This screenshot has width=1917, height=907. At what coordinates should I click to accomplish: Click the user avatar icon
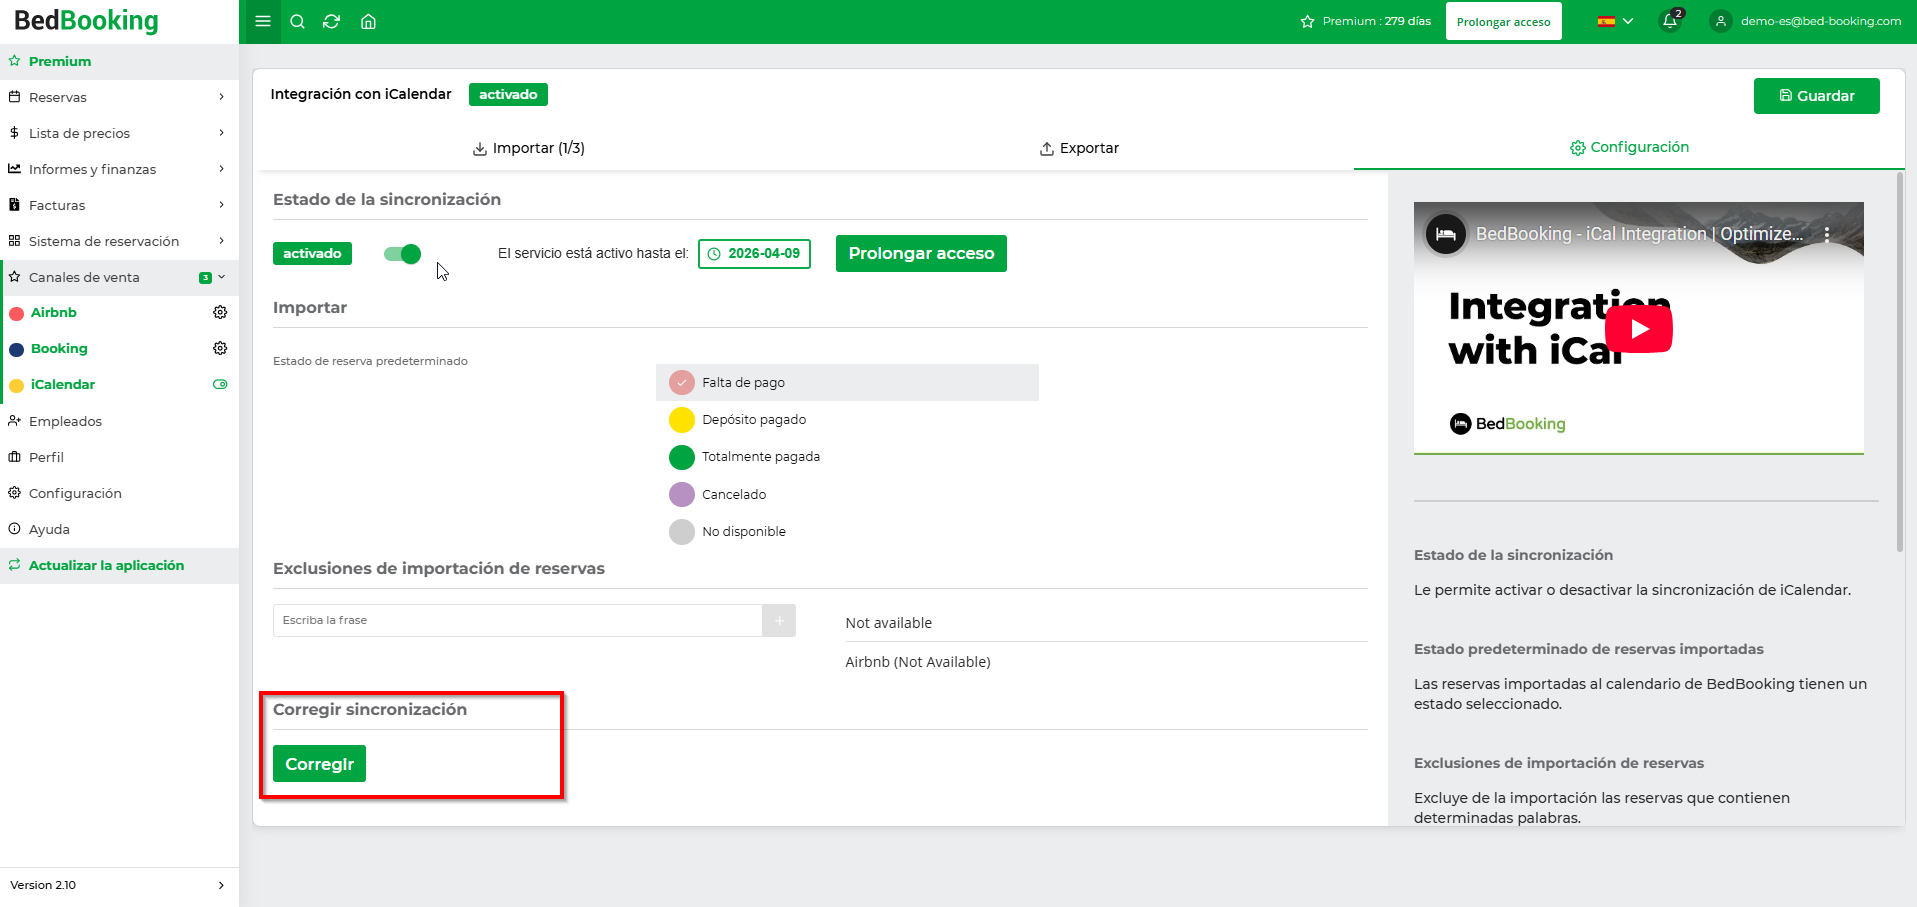(x=1720, y=21)
